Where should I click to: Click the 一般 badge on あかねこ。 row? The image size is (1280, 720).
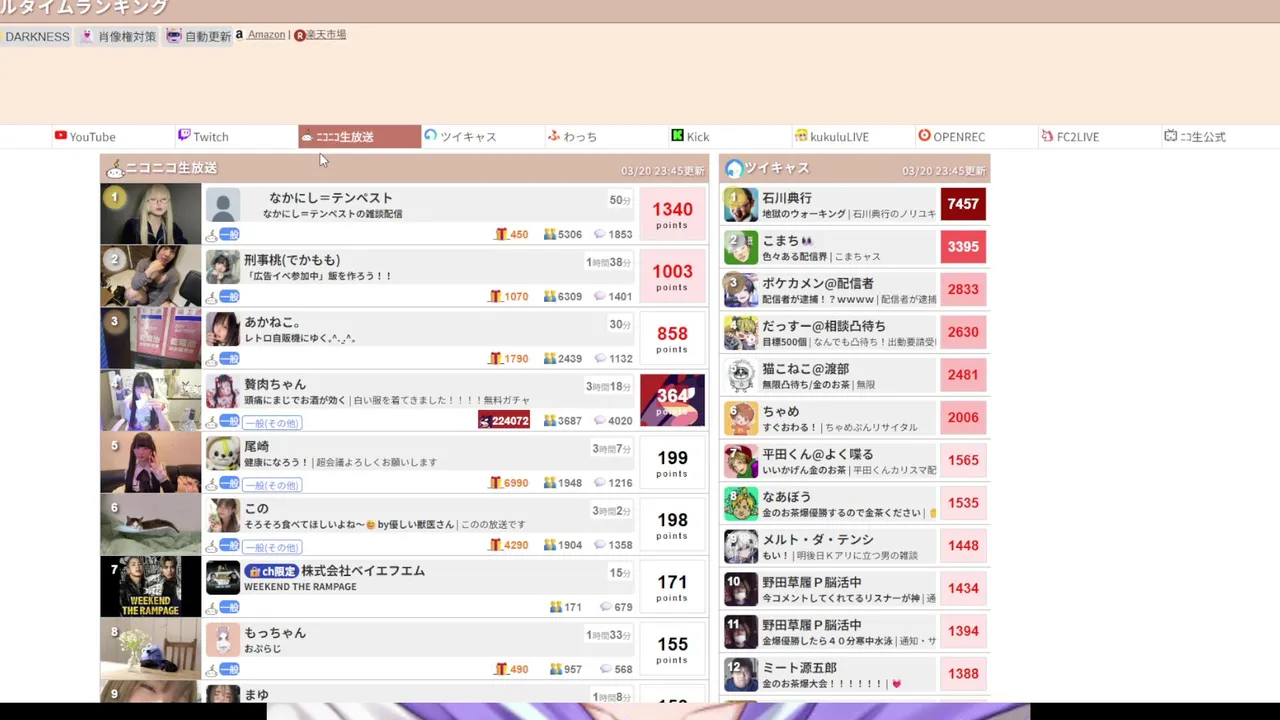230,358
